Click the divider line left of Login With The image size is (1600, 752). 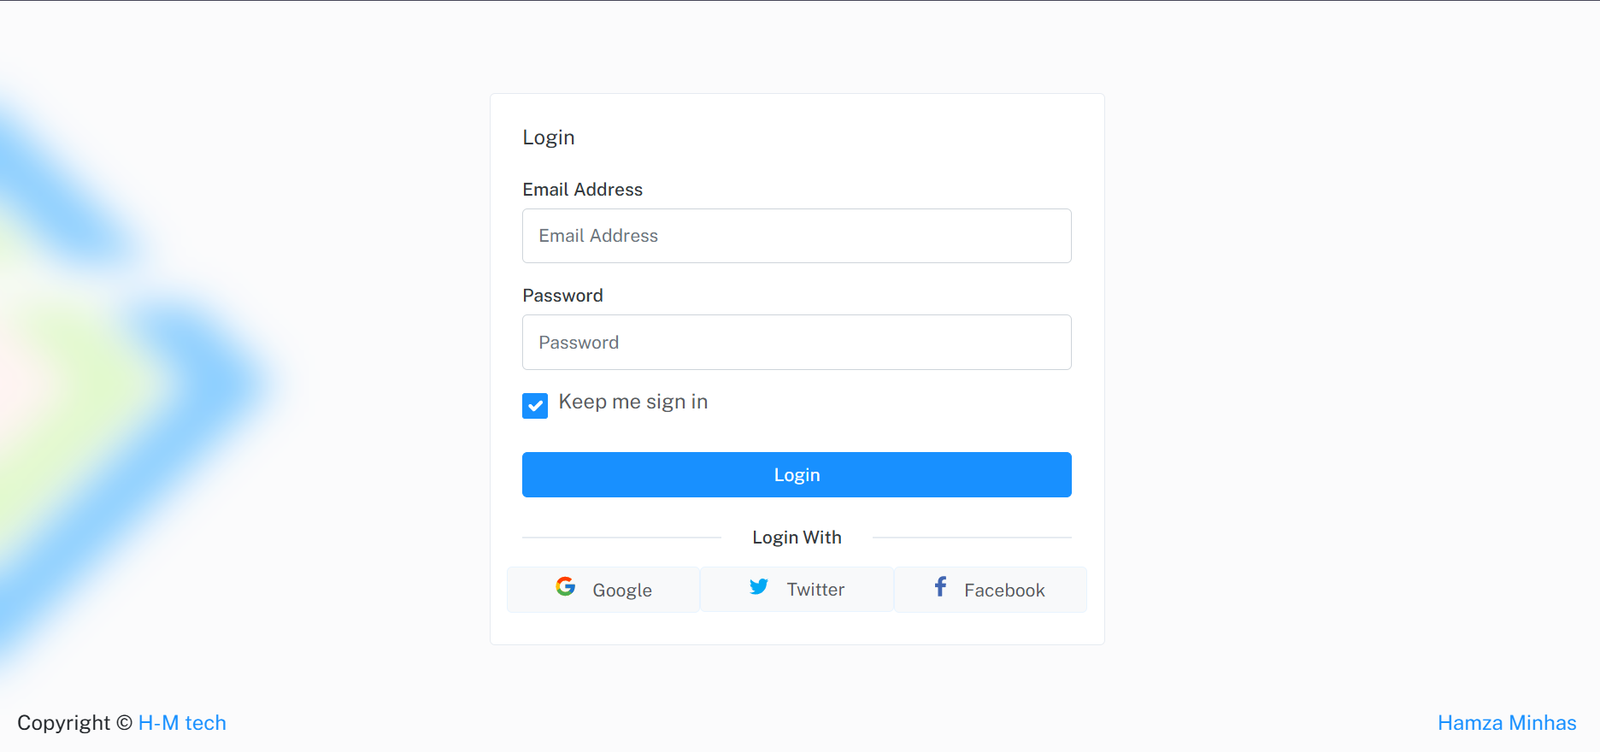point(621,538)
